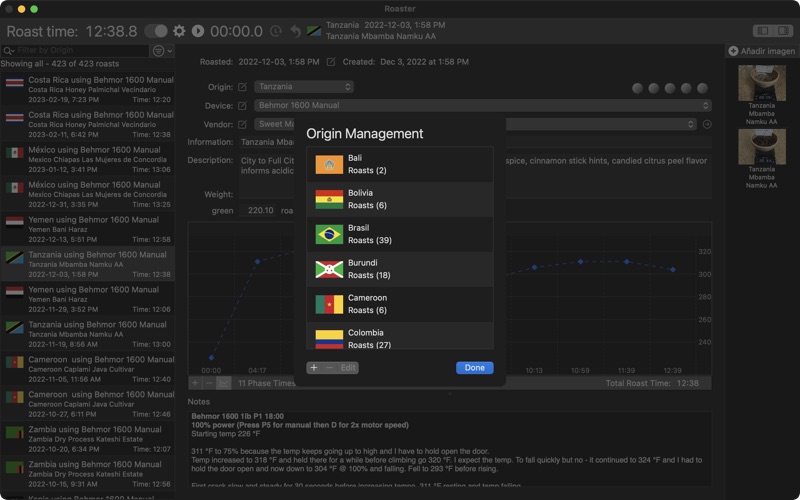Open the lower Tanzania Mbamba Namku AA thumbnail
This screenshot has height=500, width=800.
pyautogui.click(x=762, y=147)
